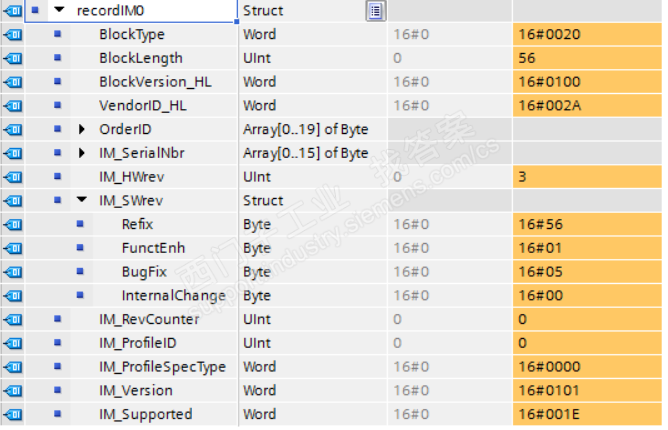Screen dimensions: 668x430
Task: Click the tag icon in the BlockType row
Action: pyautogui.click(x=12, y=35)
